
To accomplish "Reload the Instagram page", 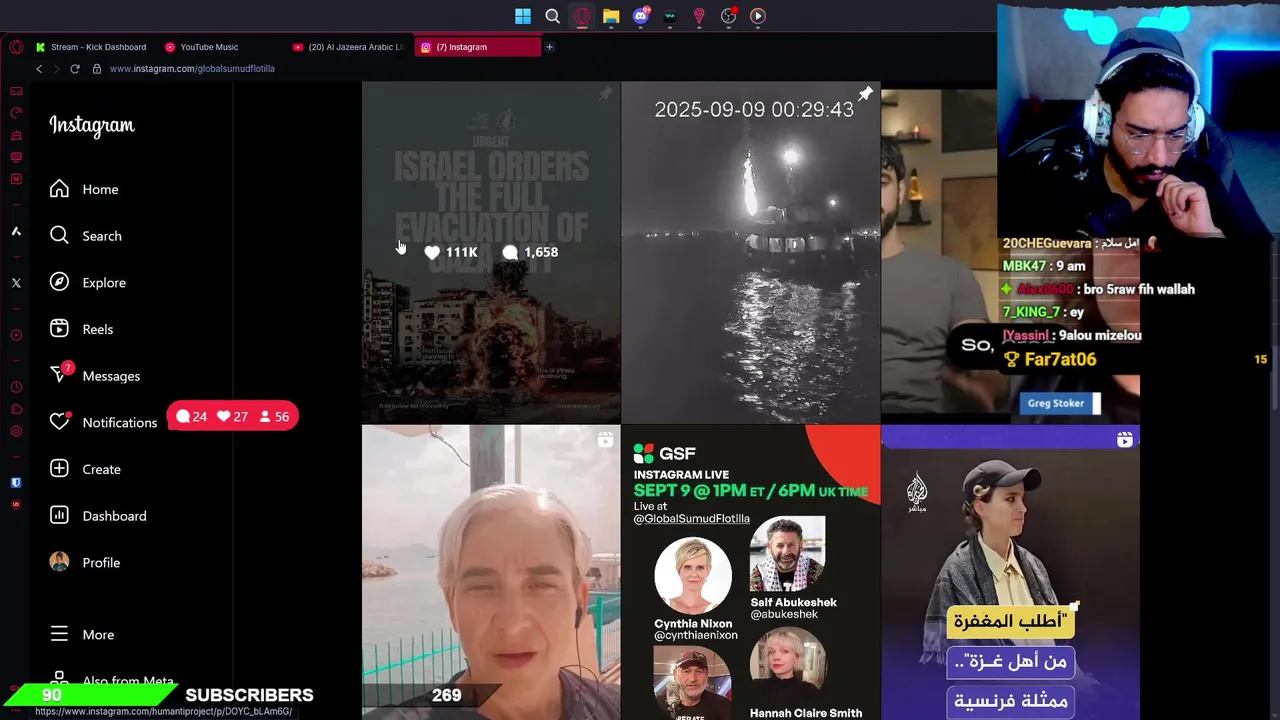I will 74,69.
